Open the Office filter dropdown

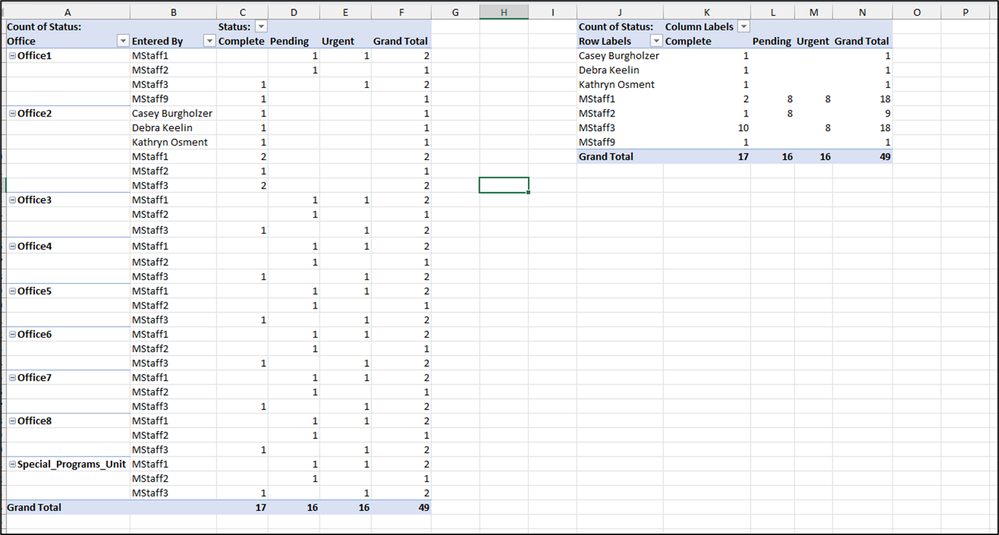pos(123,41)
